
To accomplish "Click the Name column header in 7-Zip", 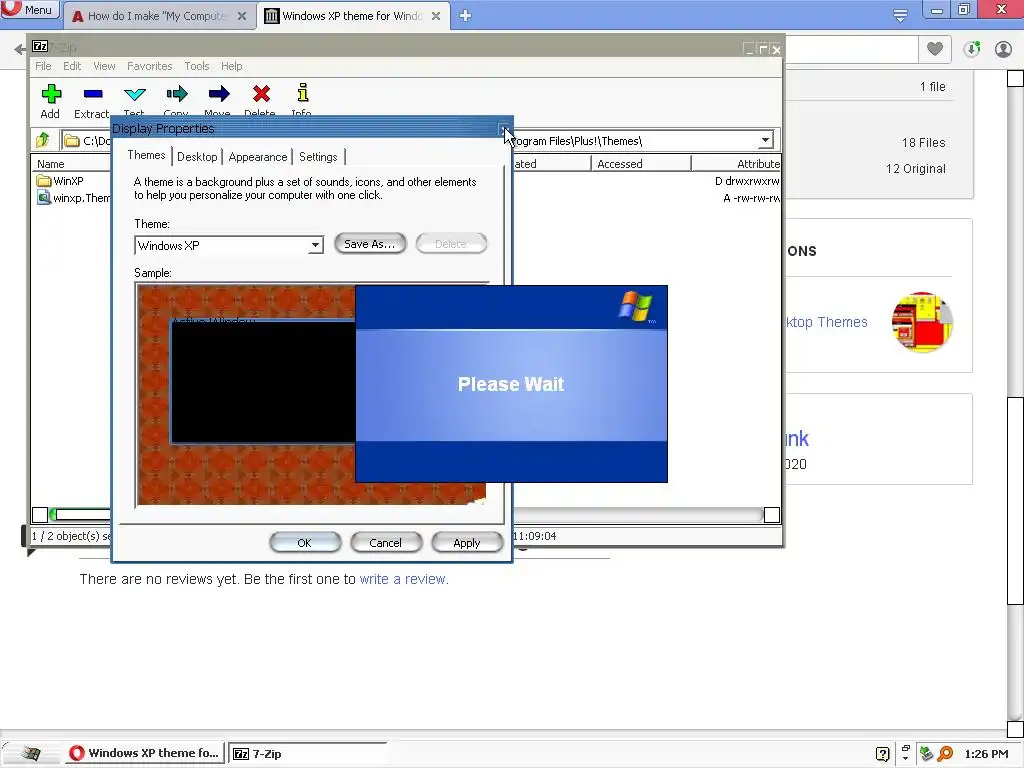I will [71, 164].
